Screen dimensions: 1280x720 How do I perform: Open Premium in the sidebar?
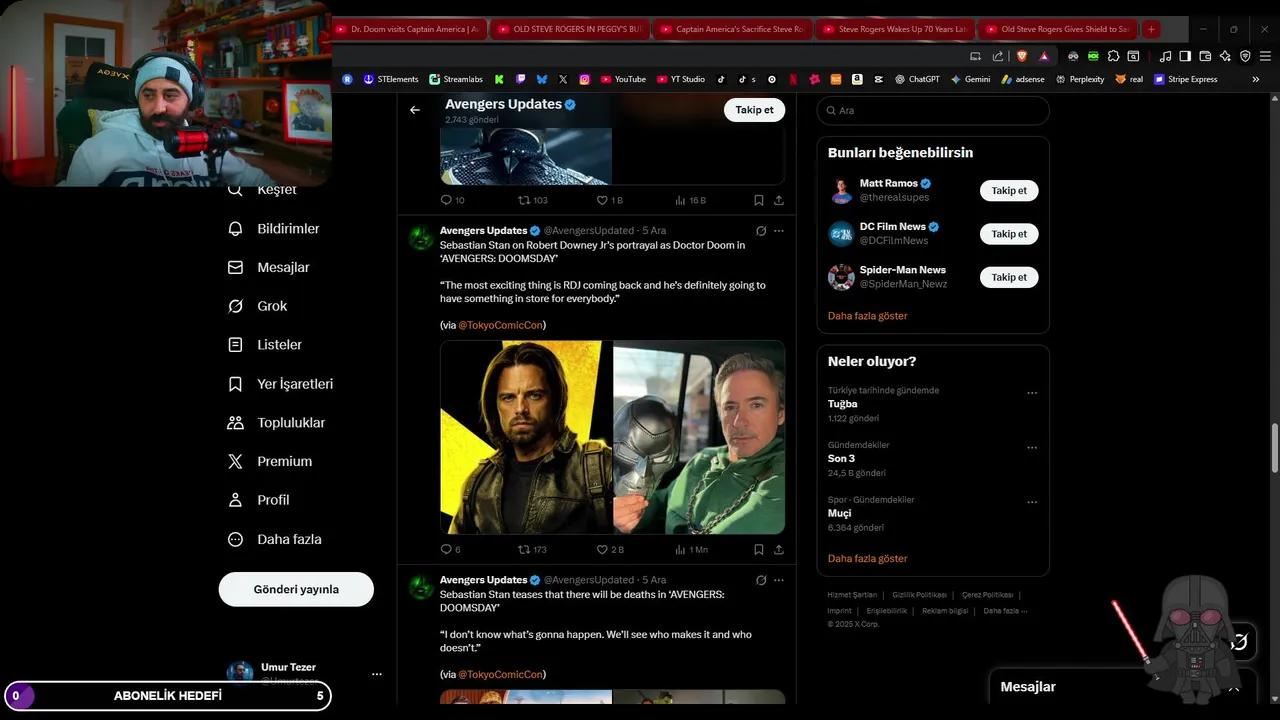coord(270,461)
